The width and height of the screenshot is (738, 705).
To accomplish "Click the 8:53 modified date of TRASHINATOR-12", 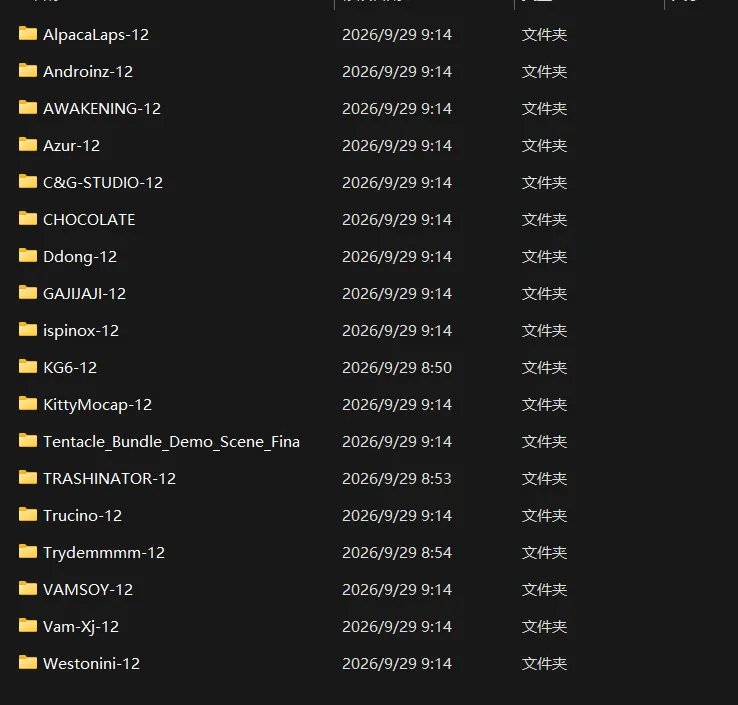I will click(397, 479).
